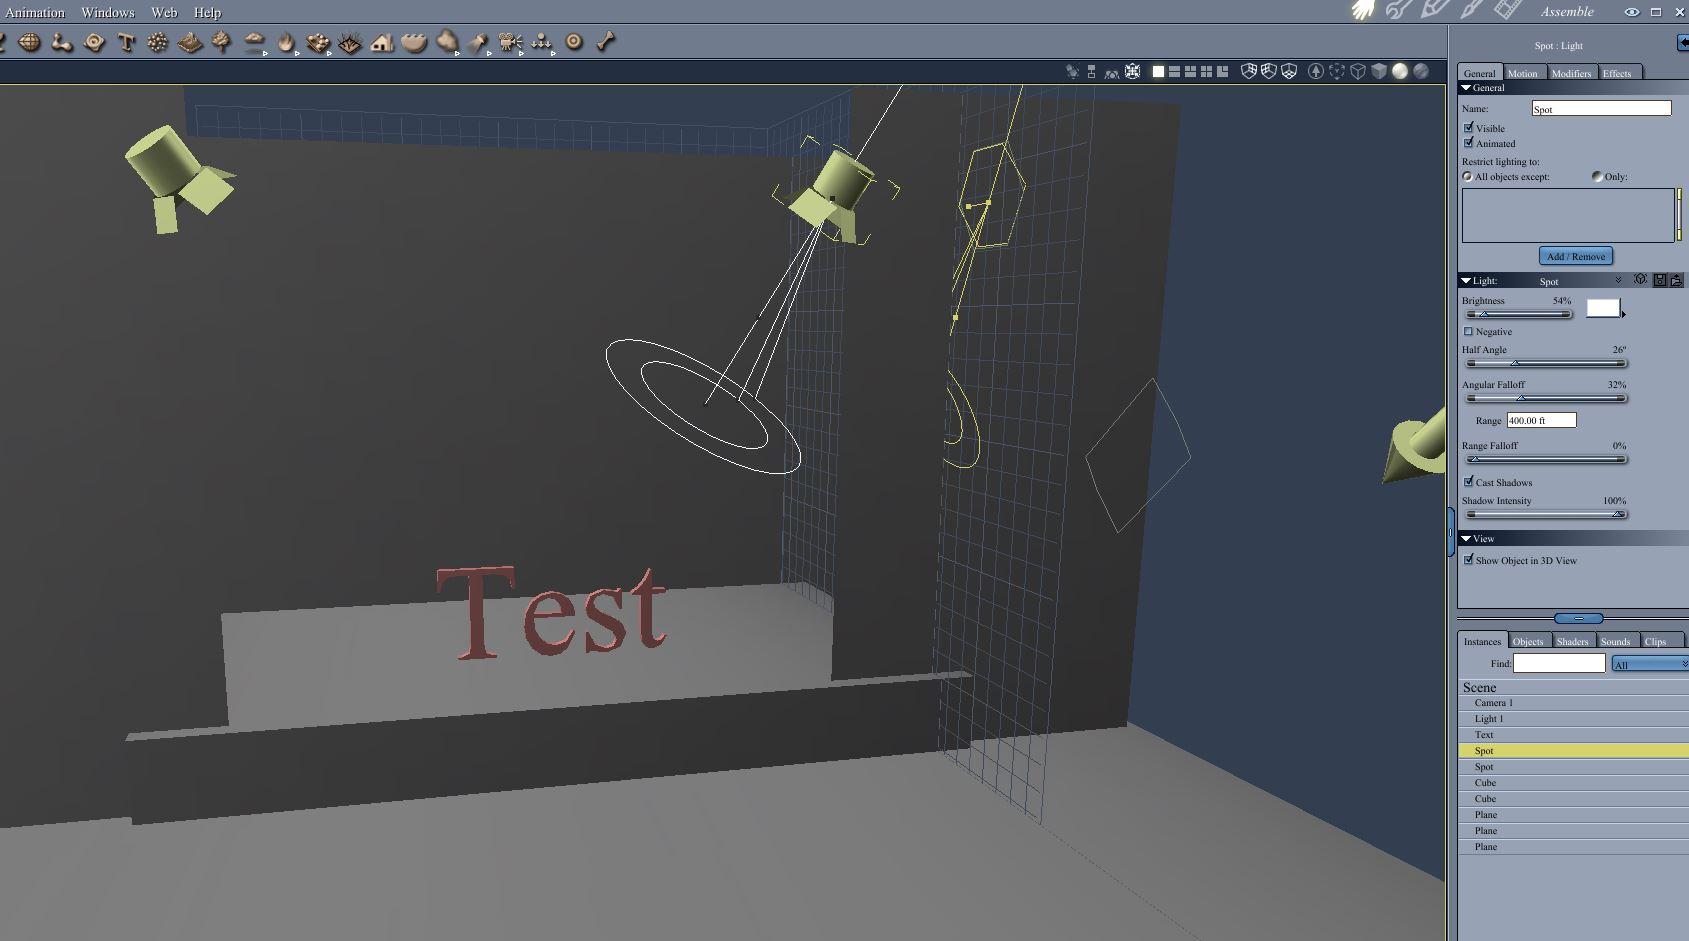Click the Shadow Intensity slider

pyautogui.click(x=1545, y=514)
